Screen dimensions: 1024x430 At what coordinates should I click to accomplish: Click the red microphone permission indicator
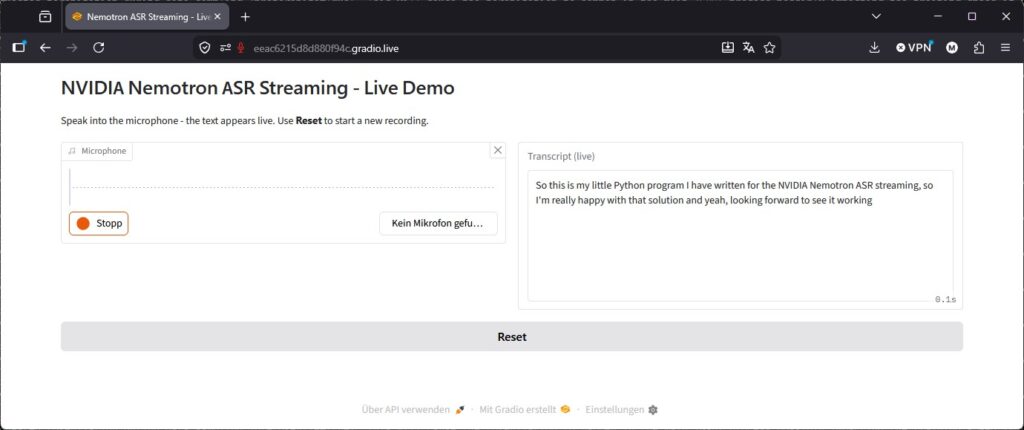[x=241, y=48]
